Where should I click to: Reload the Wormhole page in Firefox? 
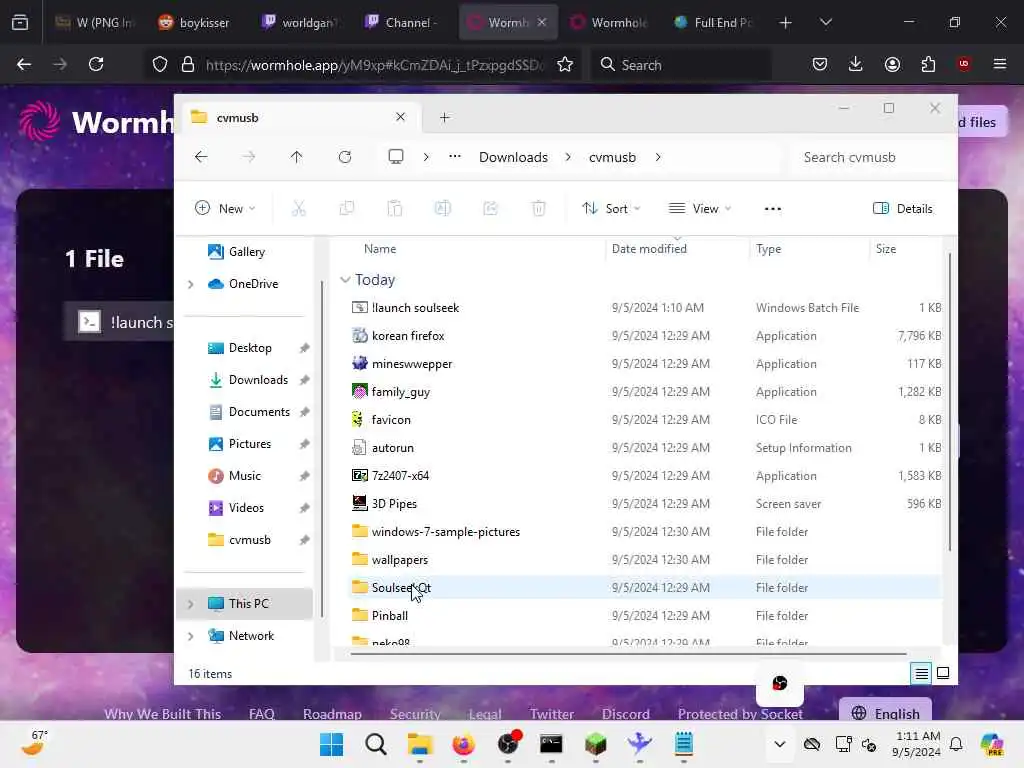[x=96, y=64]
